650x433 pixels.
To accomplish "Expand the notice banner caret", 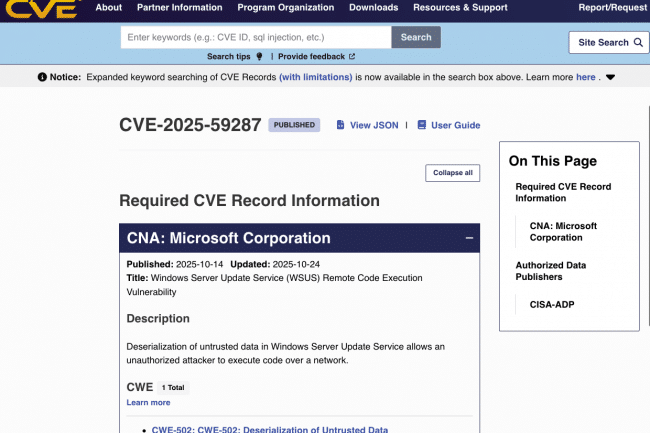I will tap(610, 77).
